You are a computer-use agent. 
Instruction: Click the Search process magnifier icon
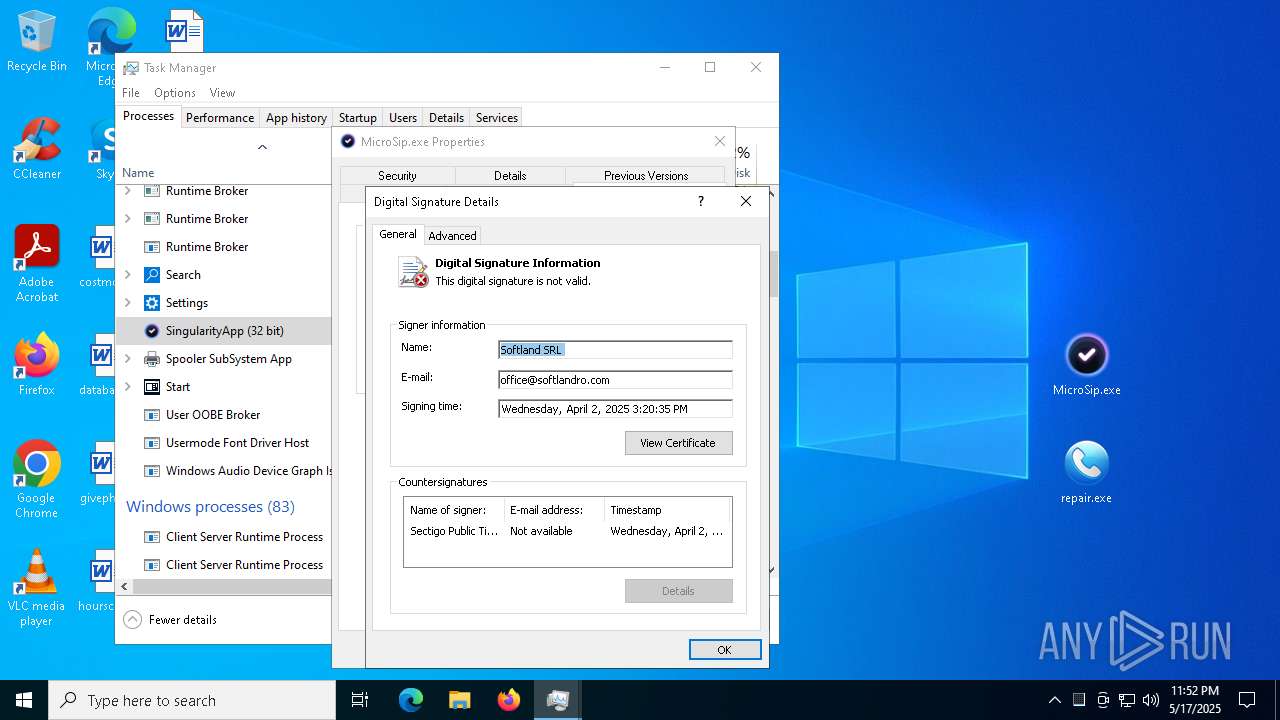click(x=152, y=275)
